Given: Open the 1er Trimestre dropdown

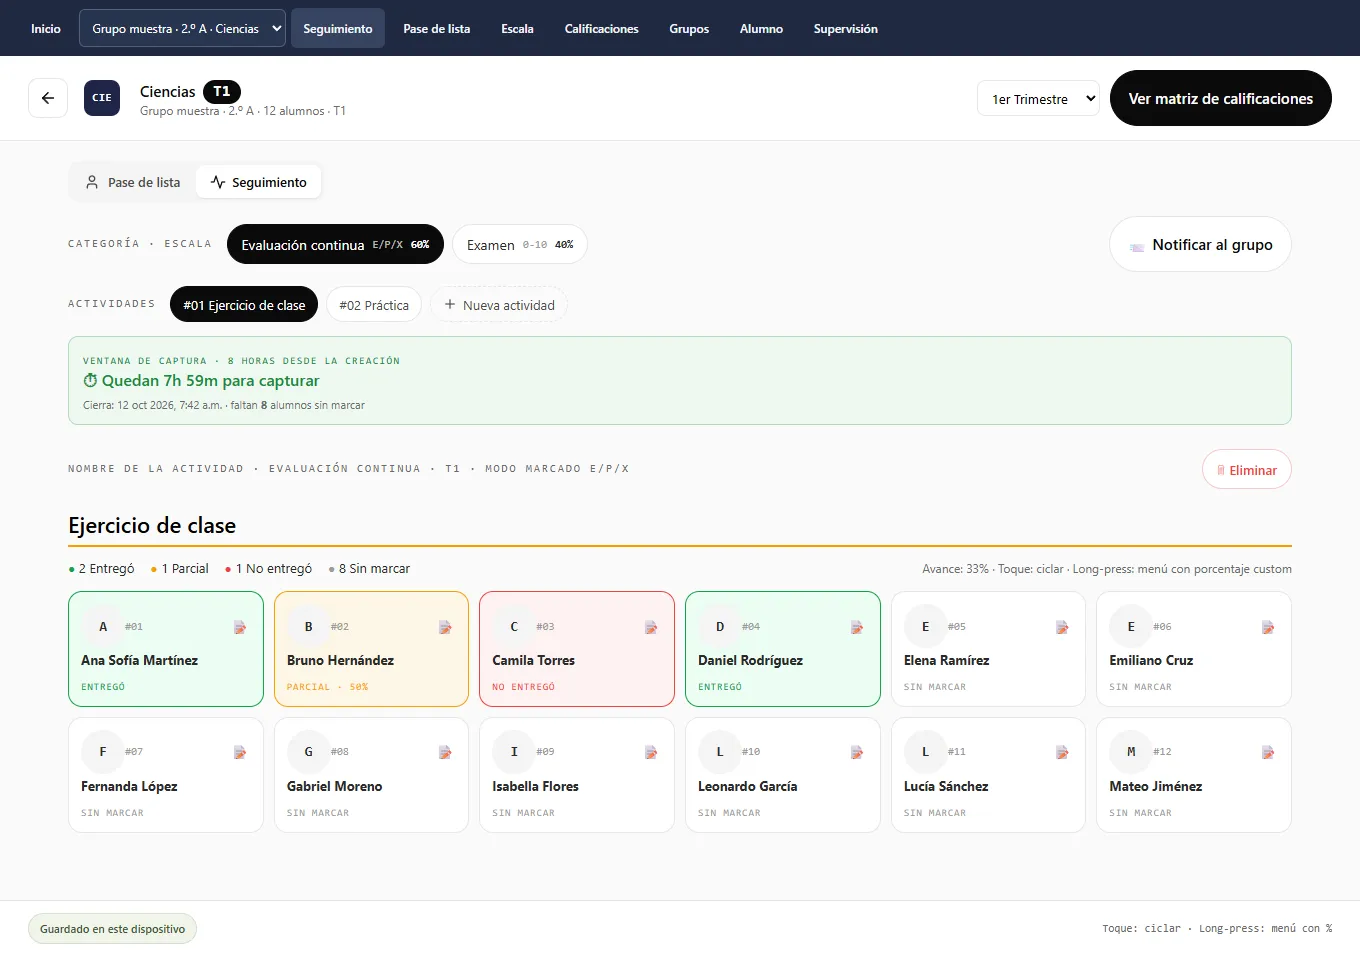Looking at the screenshot, I should (x=1038, y=98).
